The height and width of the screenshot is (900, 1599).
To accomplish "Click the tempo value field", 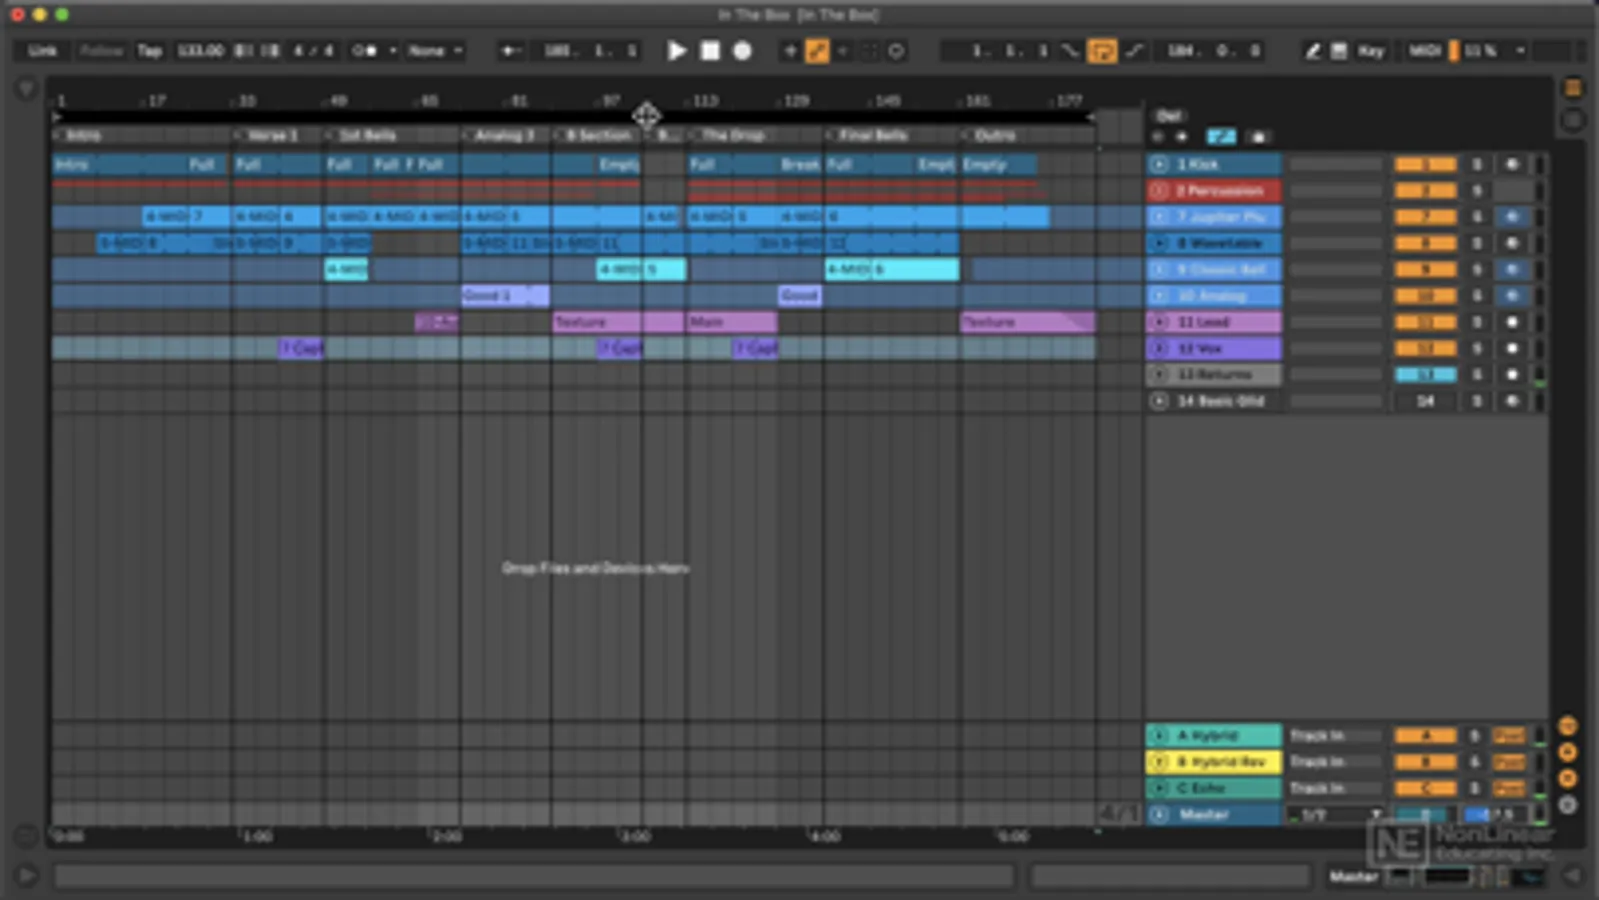I will click(x=200, y=51).
